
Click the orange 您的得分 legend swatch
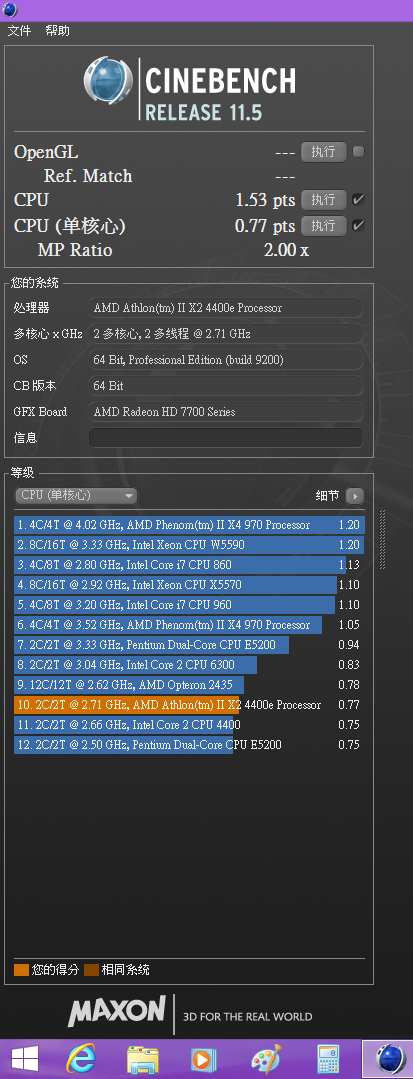[21, 970]
